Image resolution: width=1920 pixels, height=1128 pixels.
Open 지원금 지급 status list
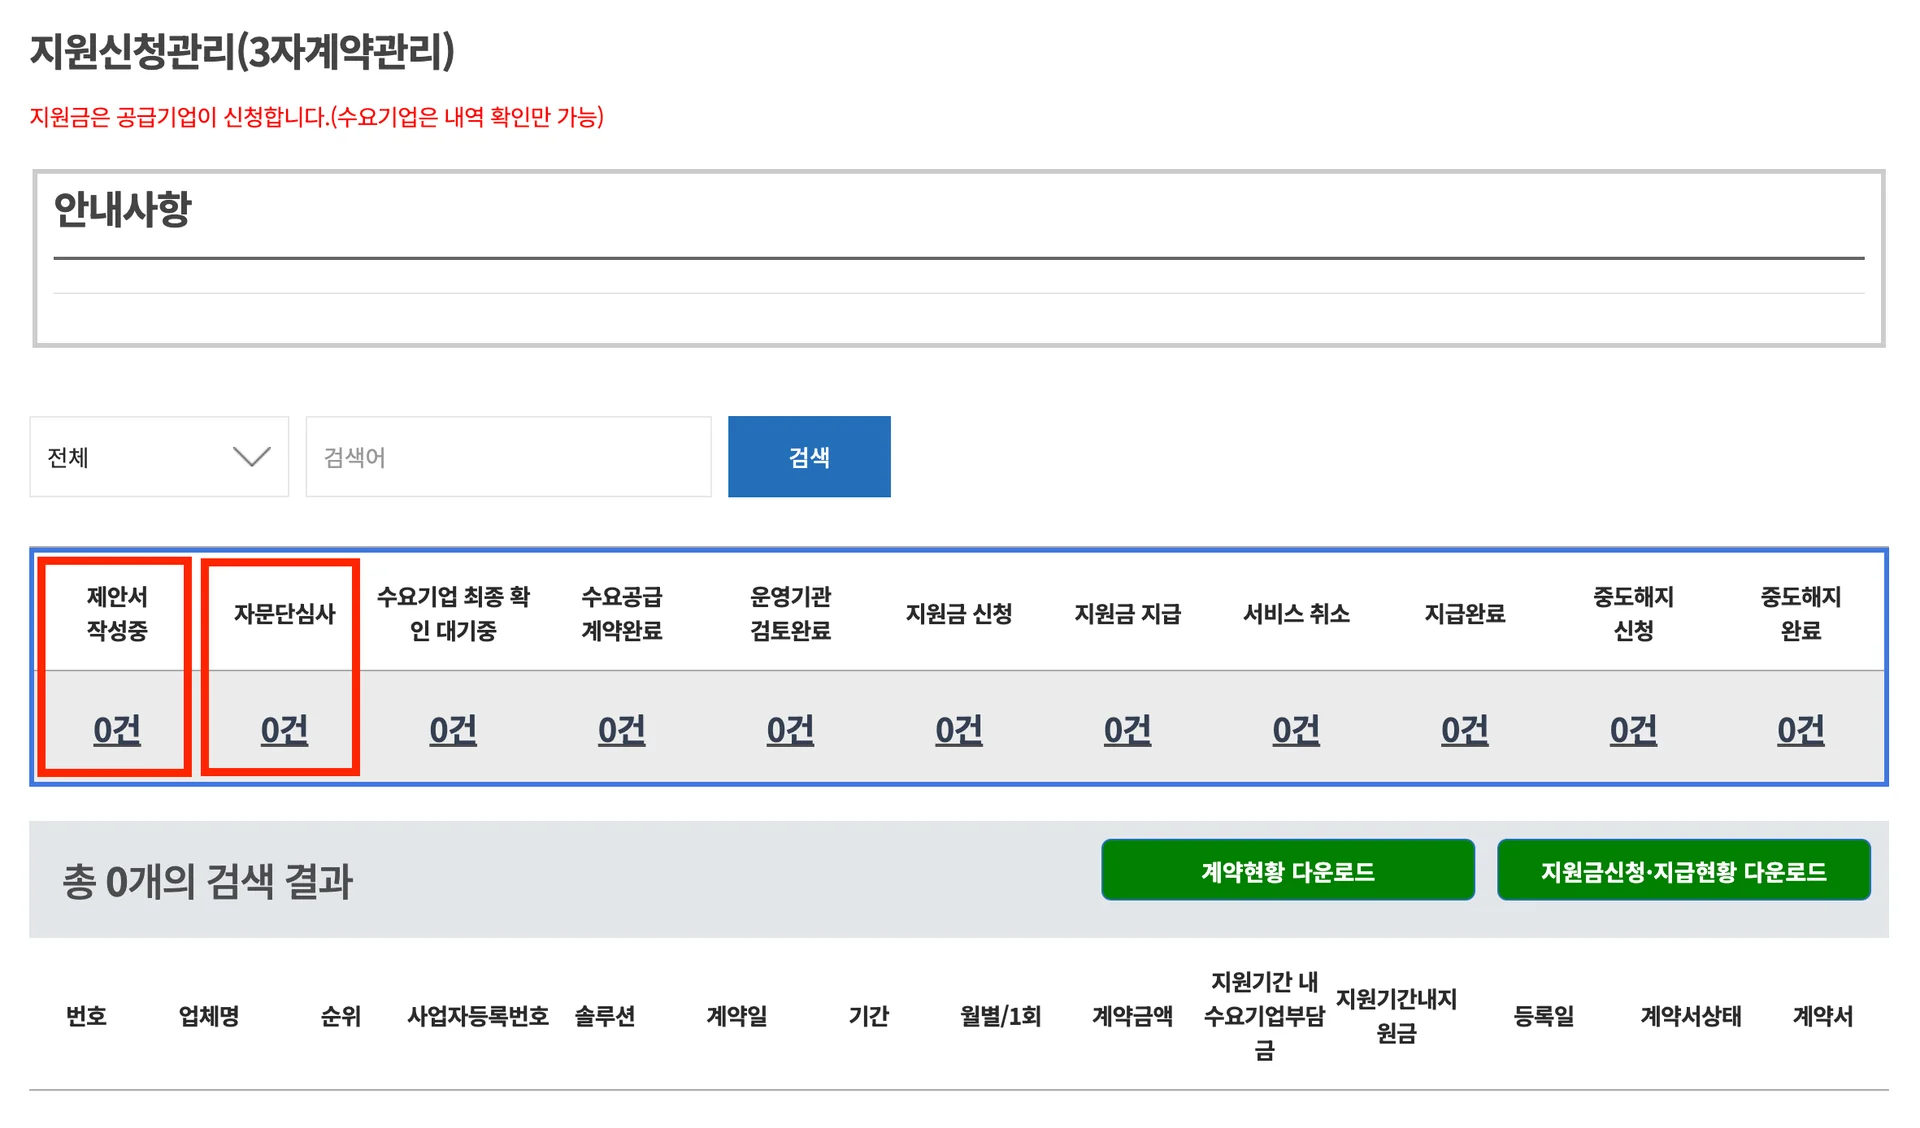[x=1126, y=729]
